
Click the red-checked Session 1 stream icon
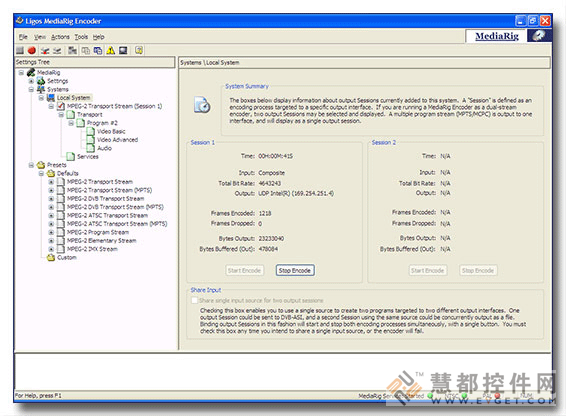[61, 106]
